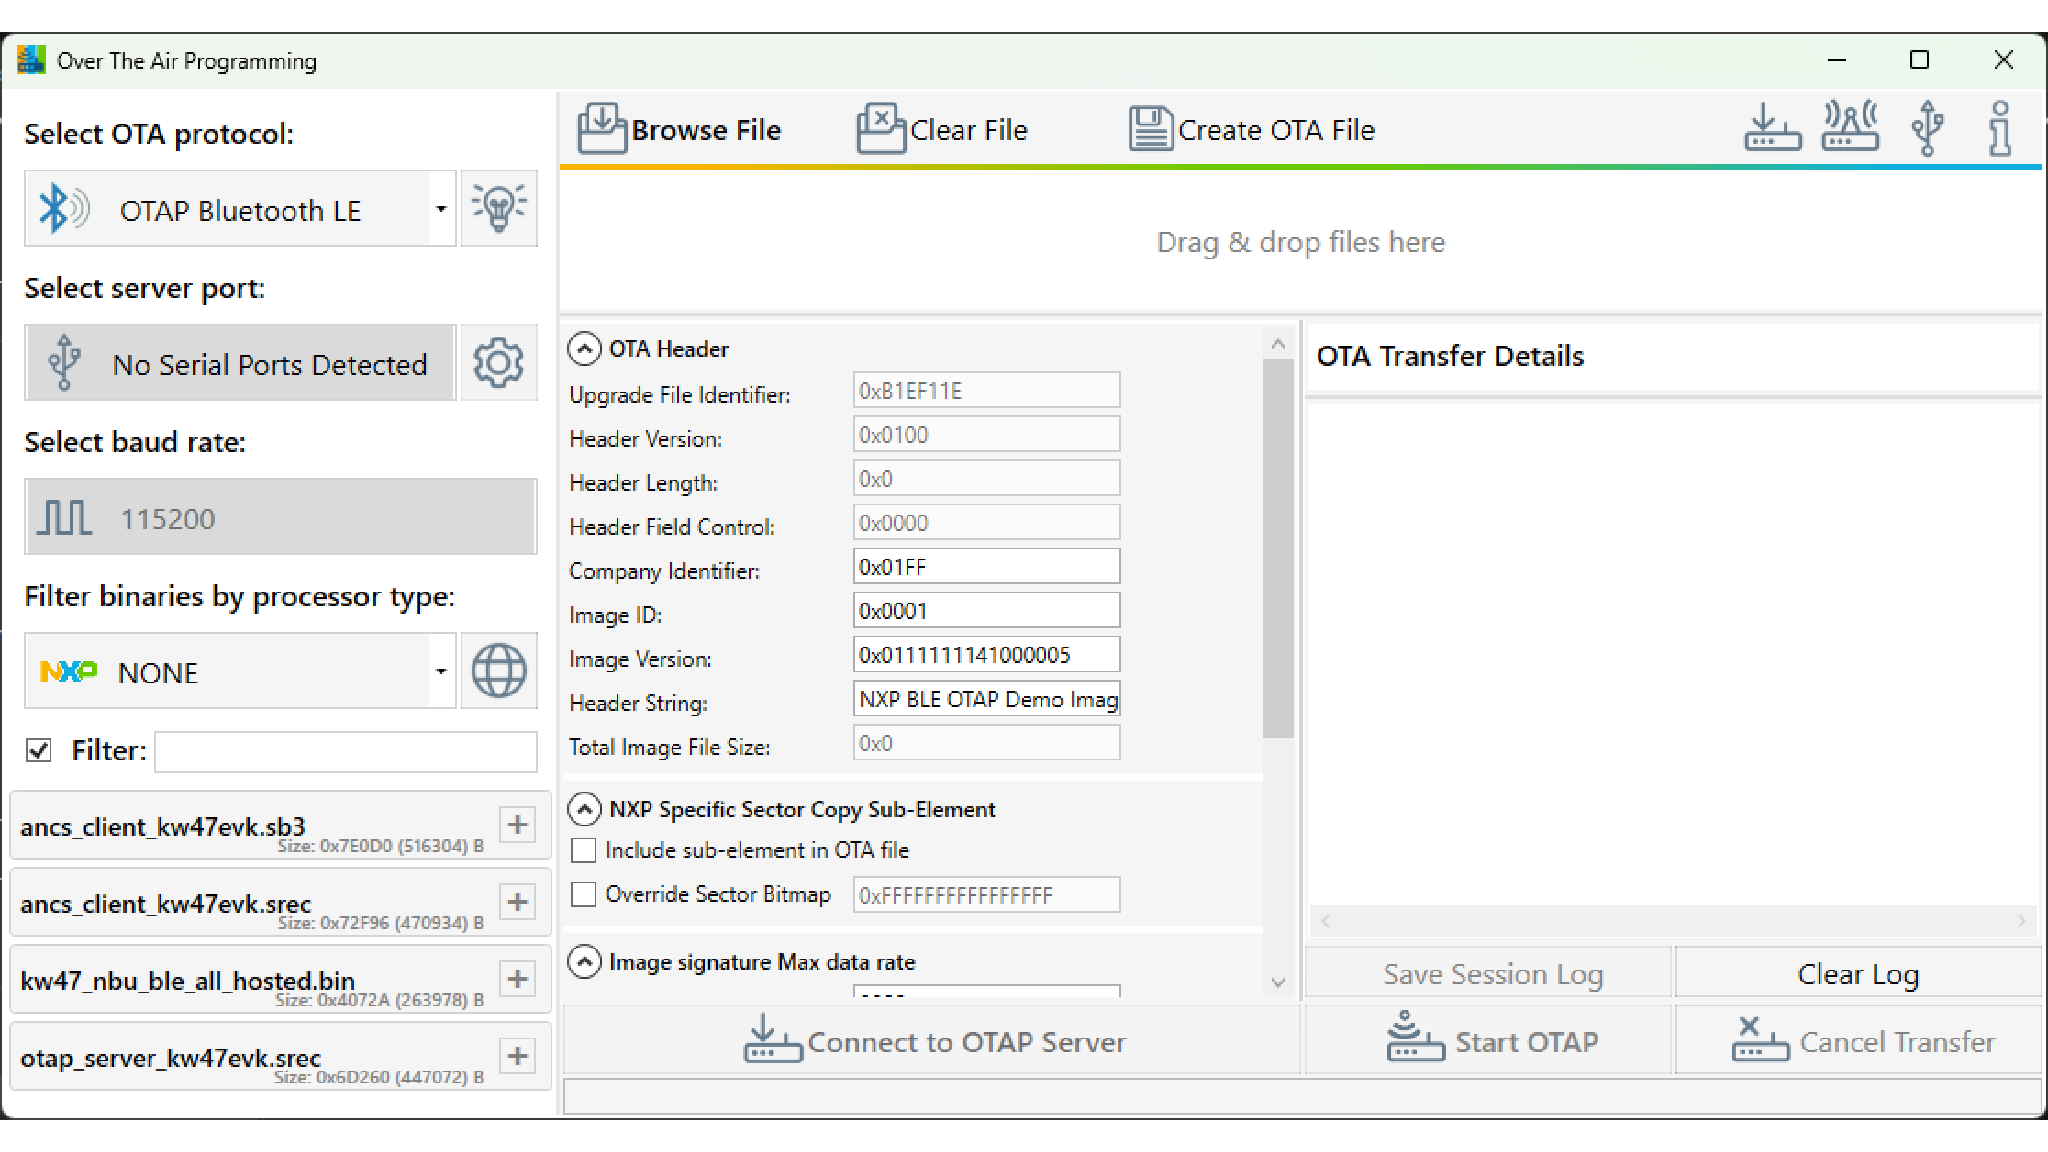Click the USB icon in top toolbar
Screen dimensions: 2048x1152
[x=1927, y=129]
